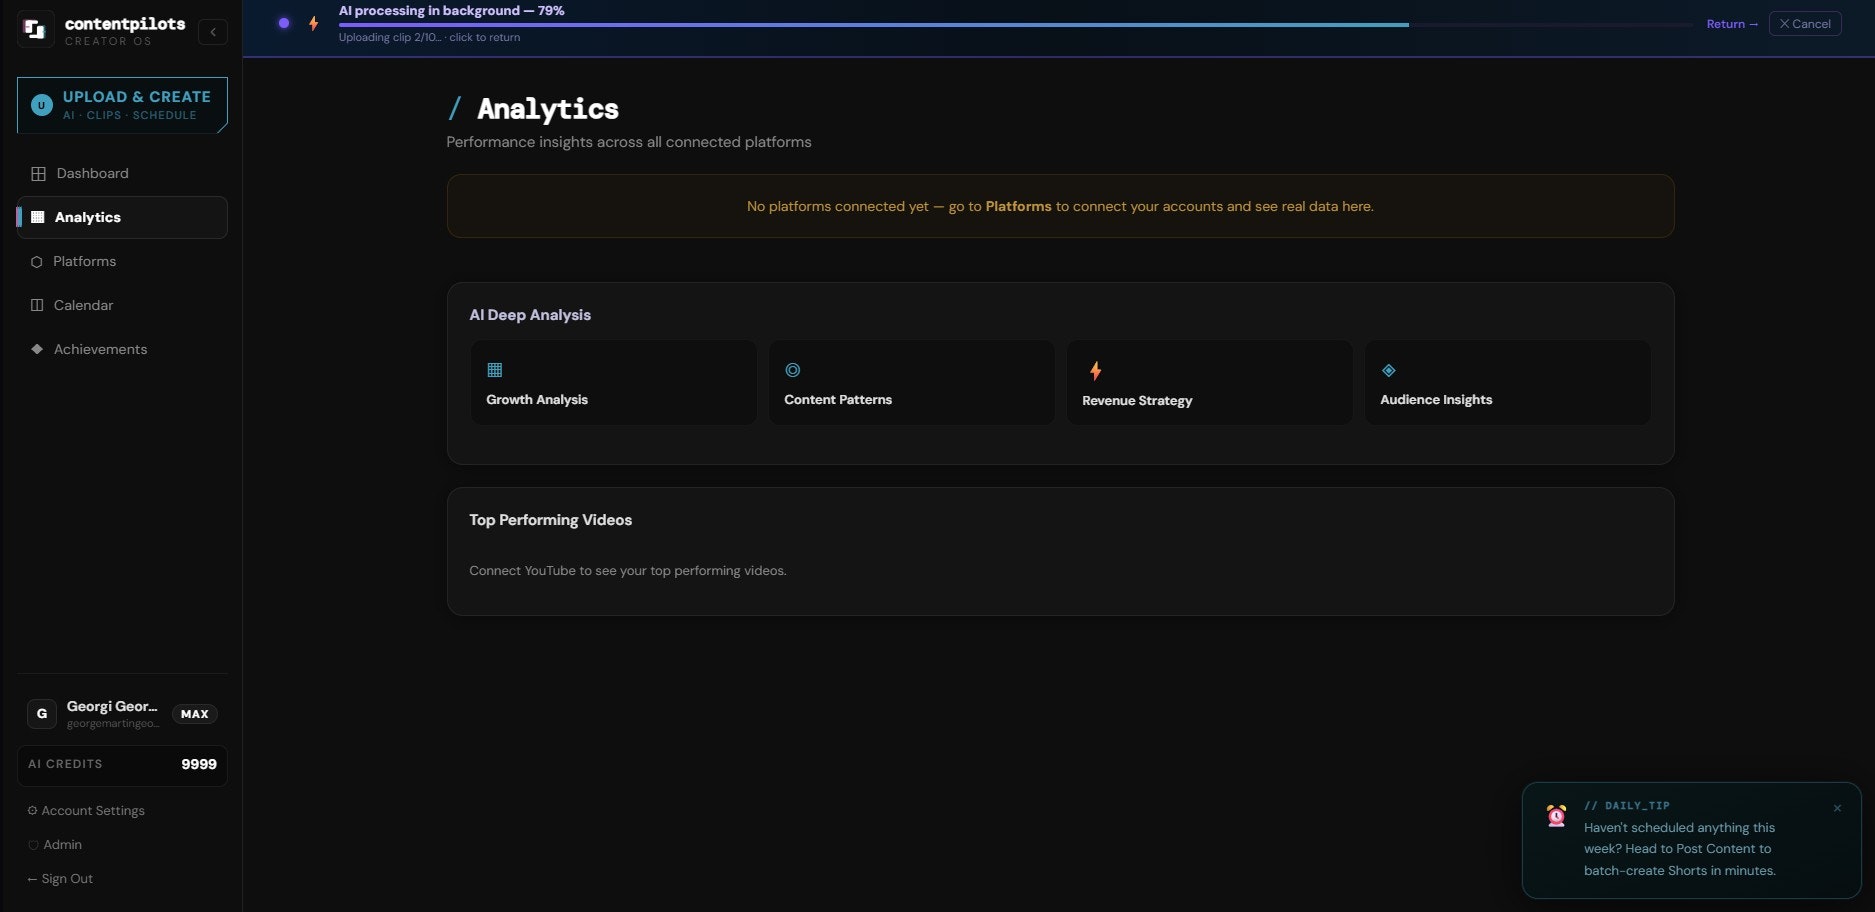
Task: Click the Growth Analysis grid icon
Action: click(x=494, y=370)
